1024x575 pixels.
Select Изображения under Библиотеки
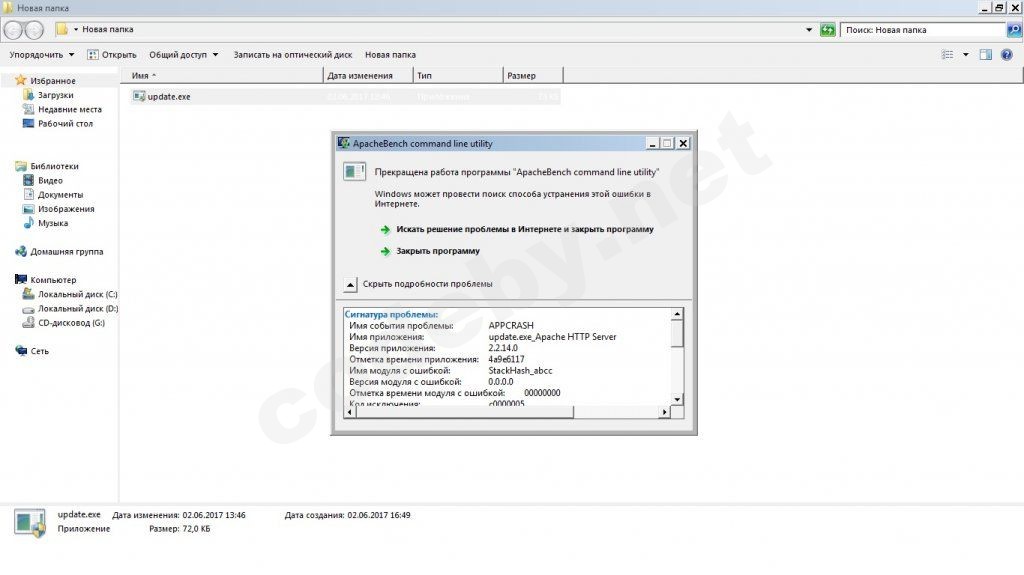coord(66,209)
